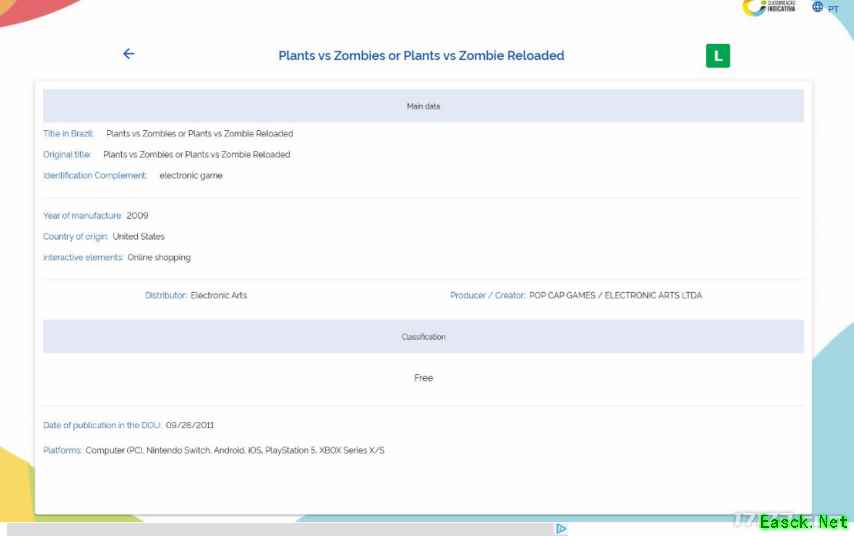Click the page title heading text
Screen dimensions: 854x536
(421, 56)
